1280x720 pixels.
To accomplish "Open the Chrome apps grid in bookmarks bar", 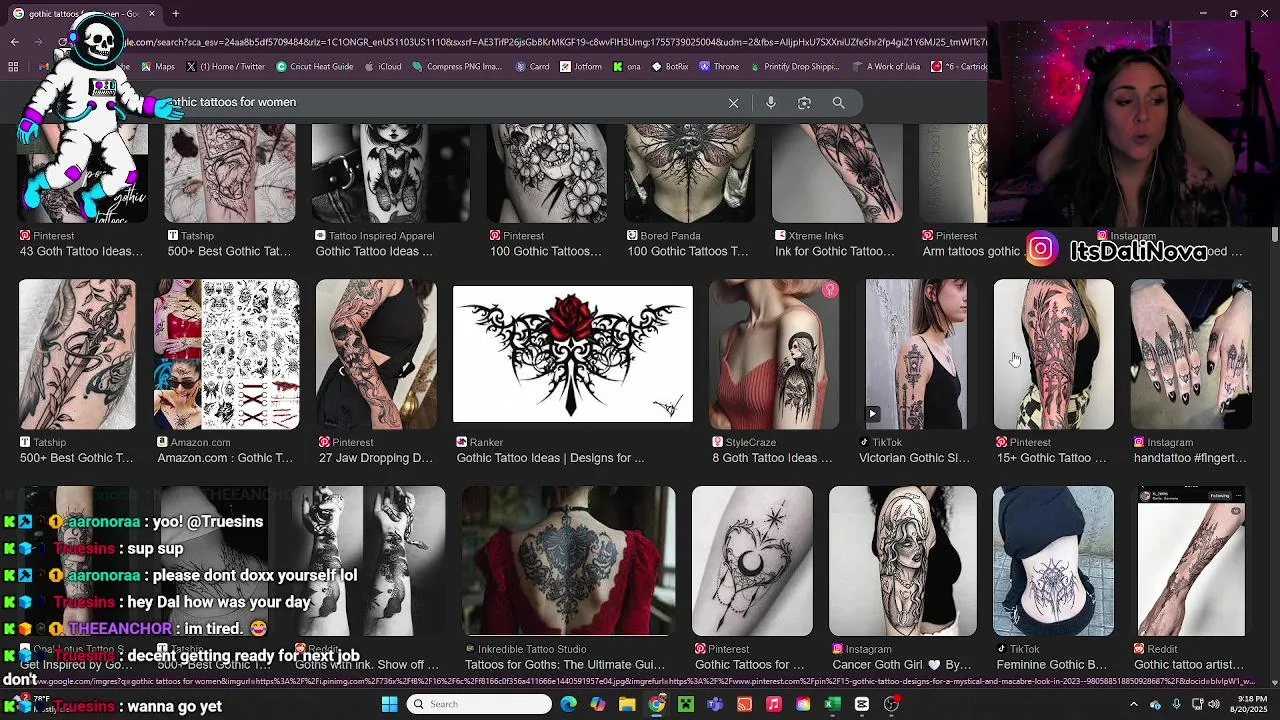I will click(x=13, y=67).
